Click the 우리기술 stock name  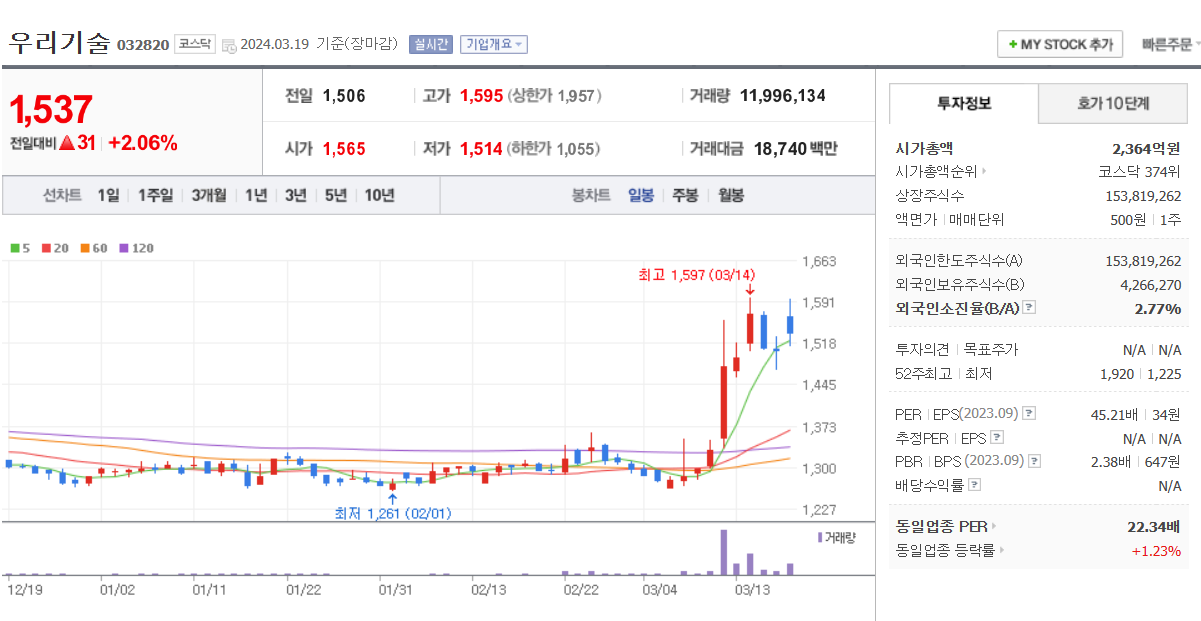tap(59, 42)
